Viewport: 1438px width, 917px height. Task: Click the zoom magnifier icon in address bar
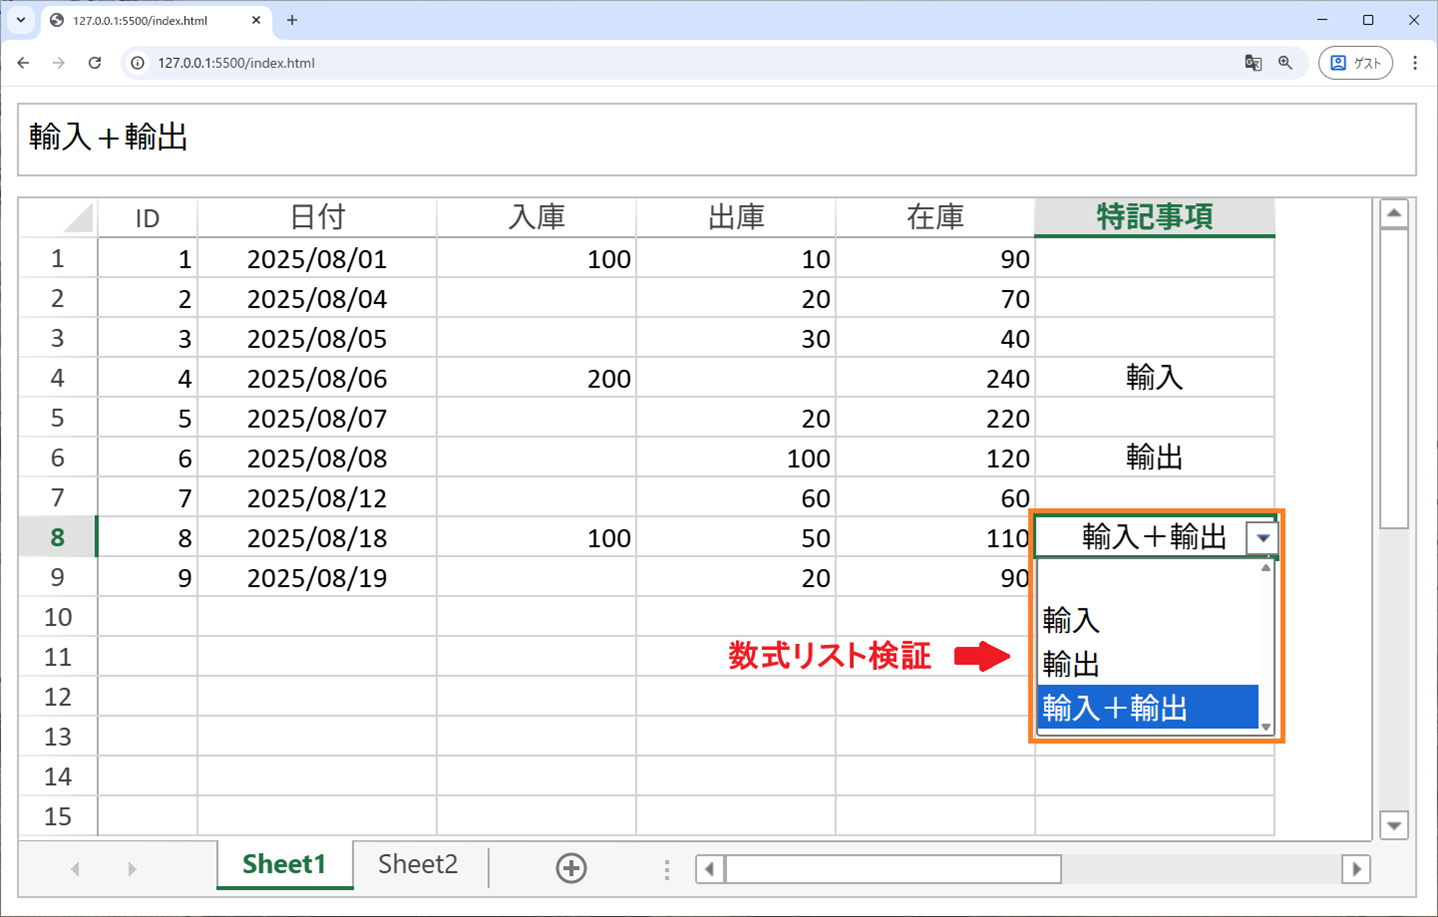coord(1285,62)
